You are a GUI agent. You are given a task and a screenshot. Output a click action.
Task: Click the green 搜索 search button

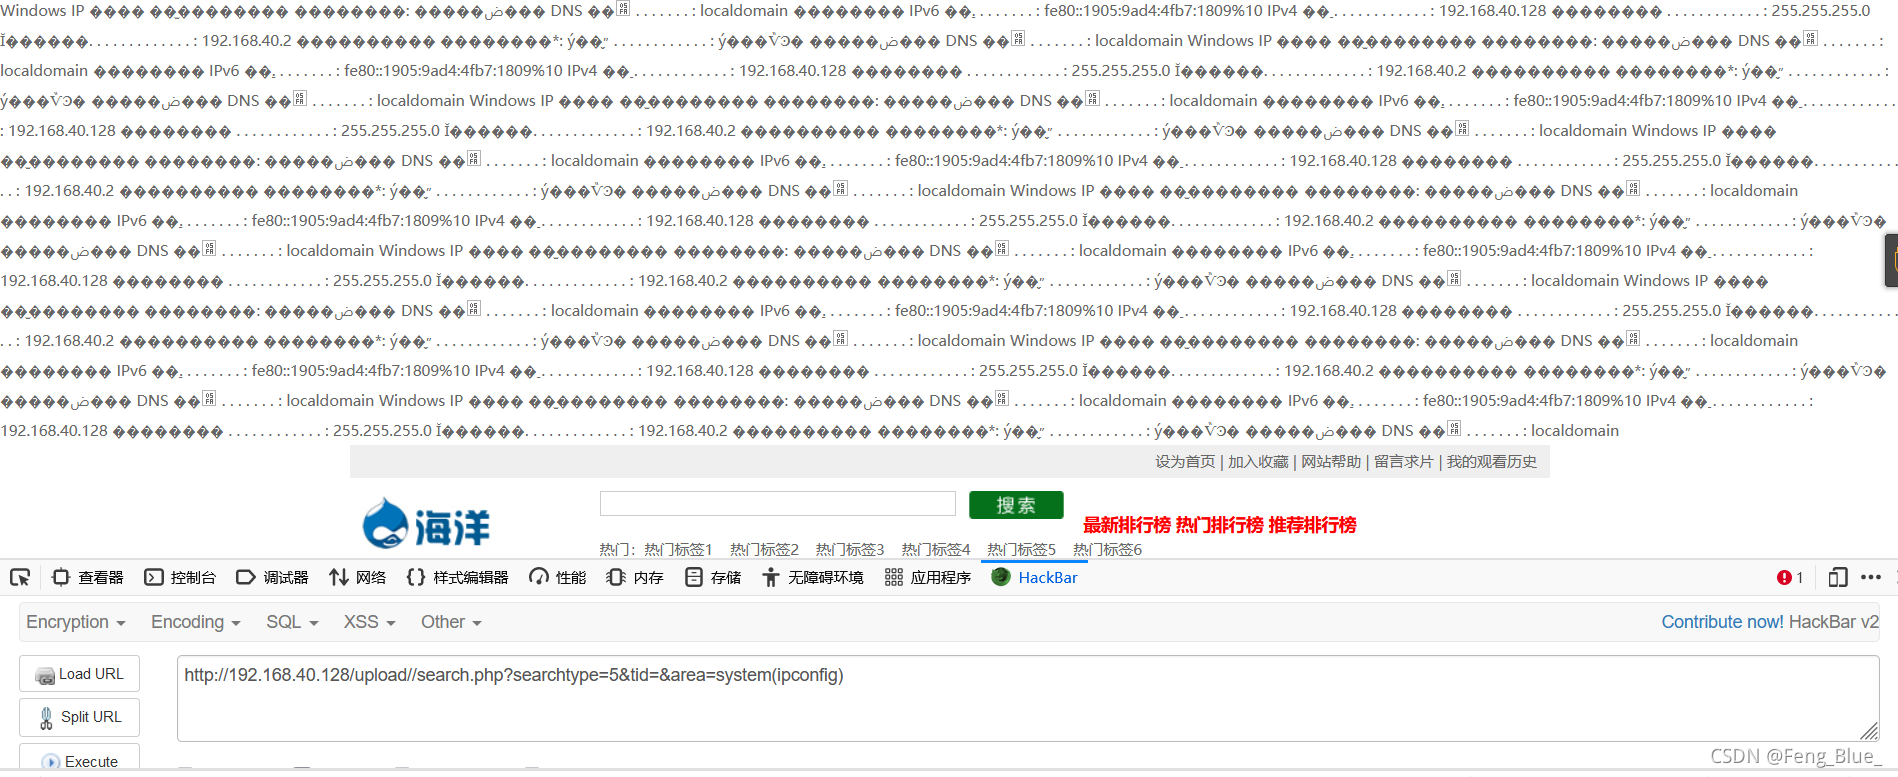click(1016, 505)
